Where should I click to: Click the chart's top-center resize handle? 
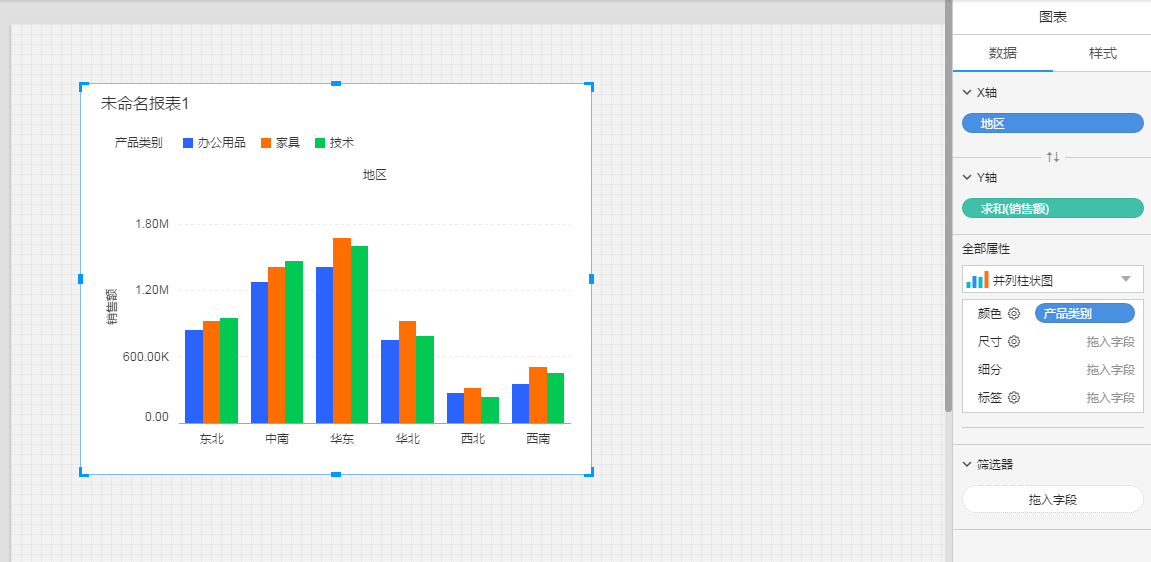click(x=336, y=84)
